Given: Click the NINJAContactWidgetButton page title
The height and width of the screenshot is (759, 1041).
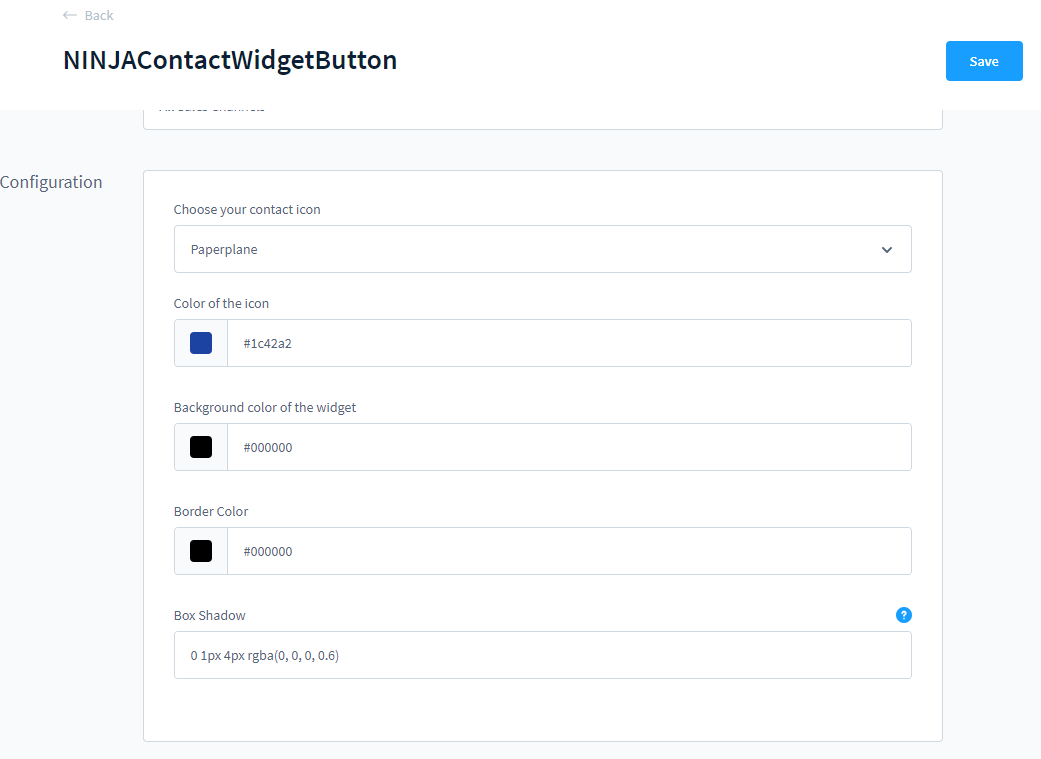Looking at the screenshot, I should pos(230,60).
